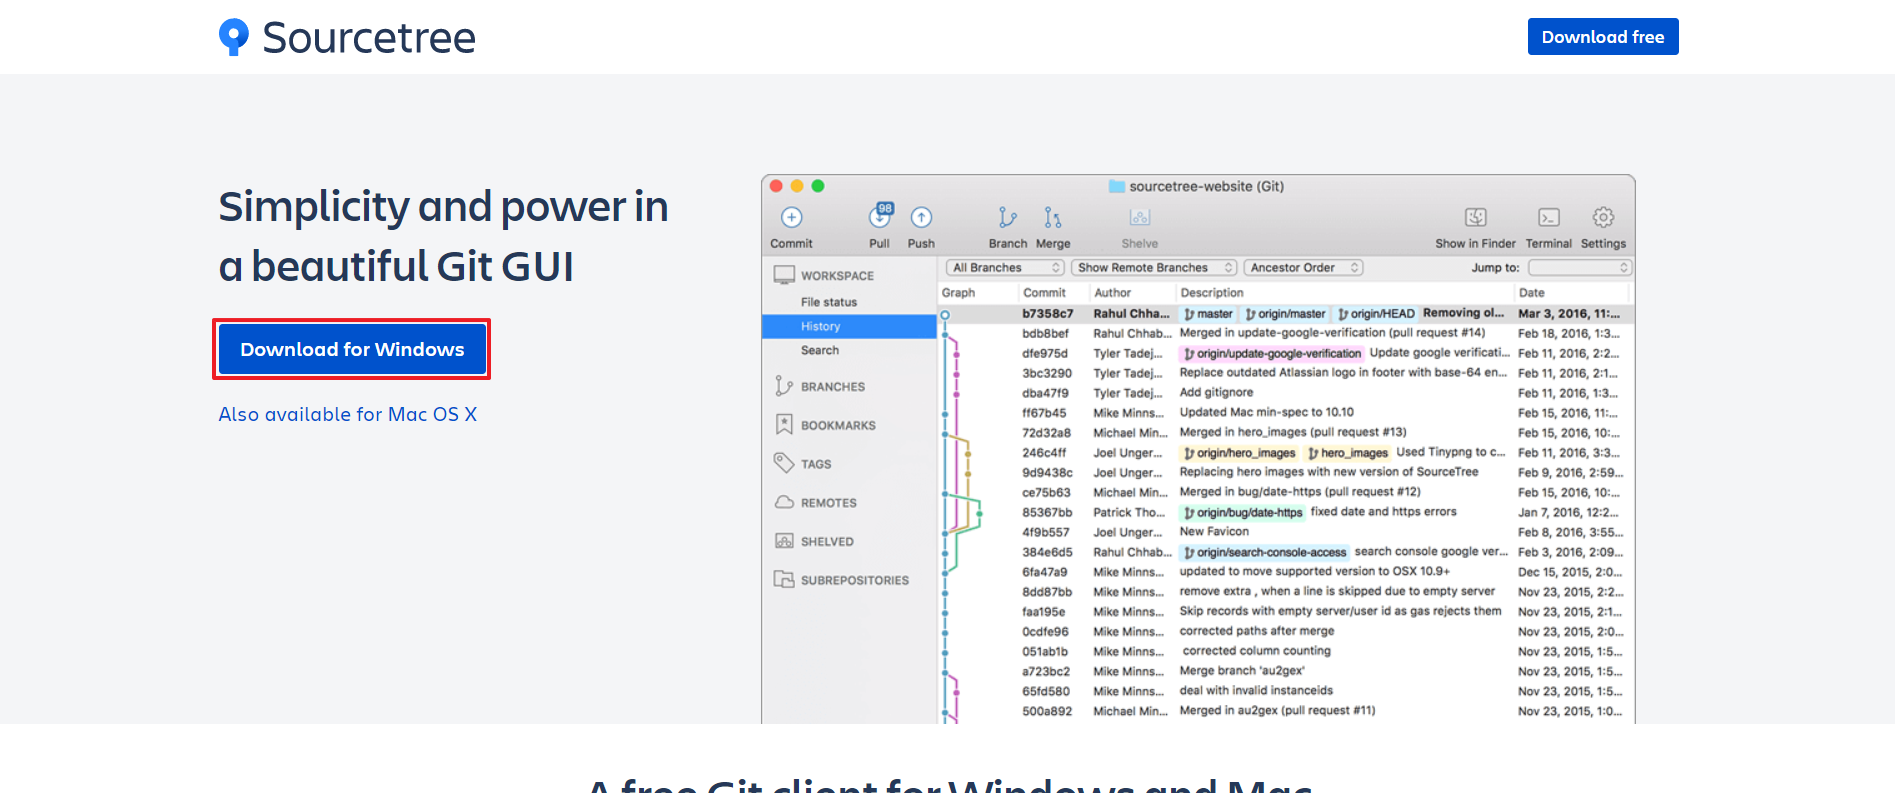1895x793 pixels.
Task: Click the Branches sidebar icon
Action: click(x=784, y=386)
